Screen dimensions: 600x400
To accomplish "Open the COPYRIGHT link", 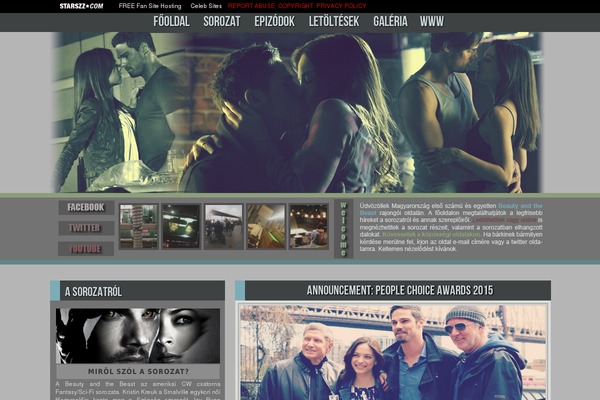I will (295, 6).
